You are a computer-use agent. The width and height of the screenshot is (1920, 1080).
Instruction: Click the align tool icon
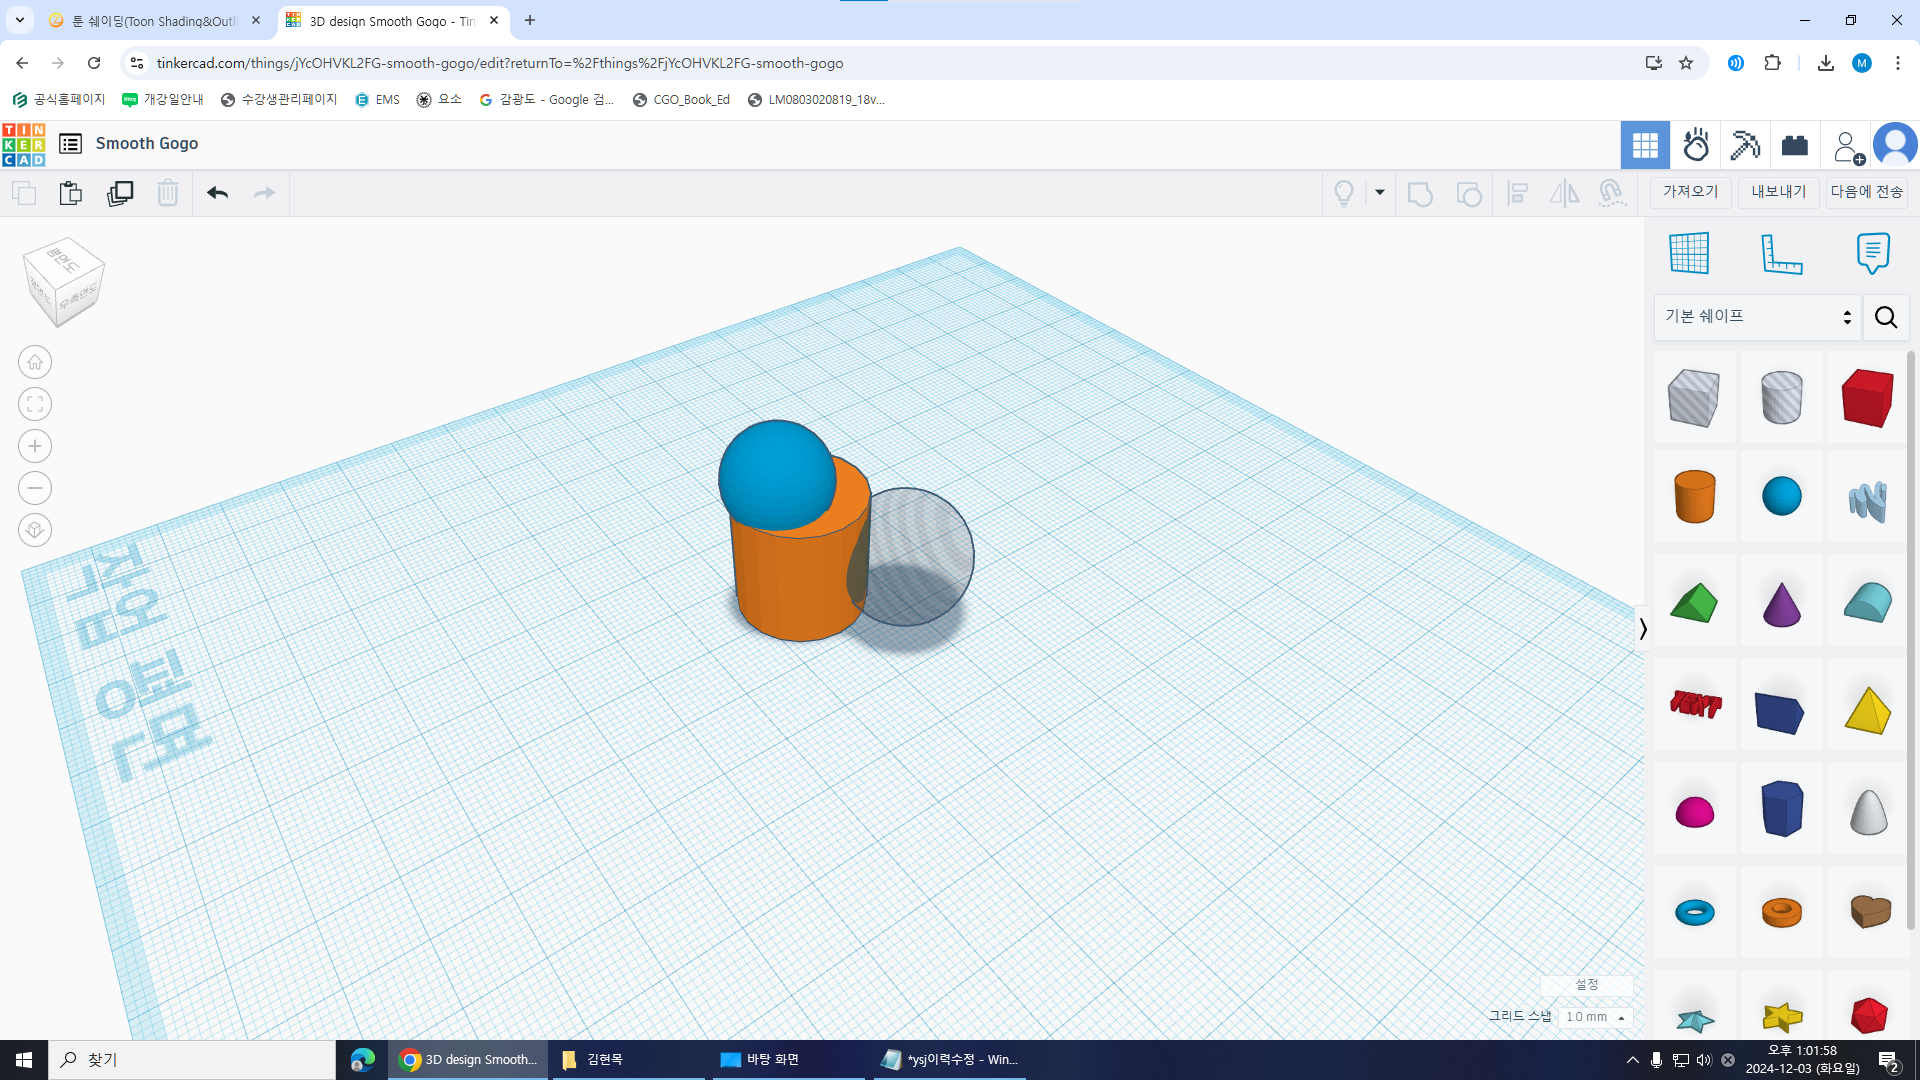pyautogui.click(x=1517, y=193)
